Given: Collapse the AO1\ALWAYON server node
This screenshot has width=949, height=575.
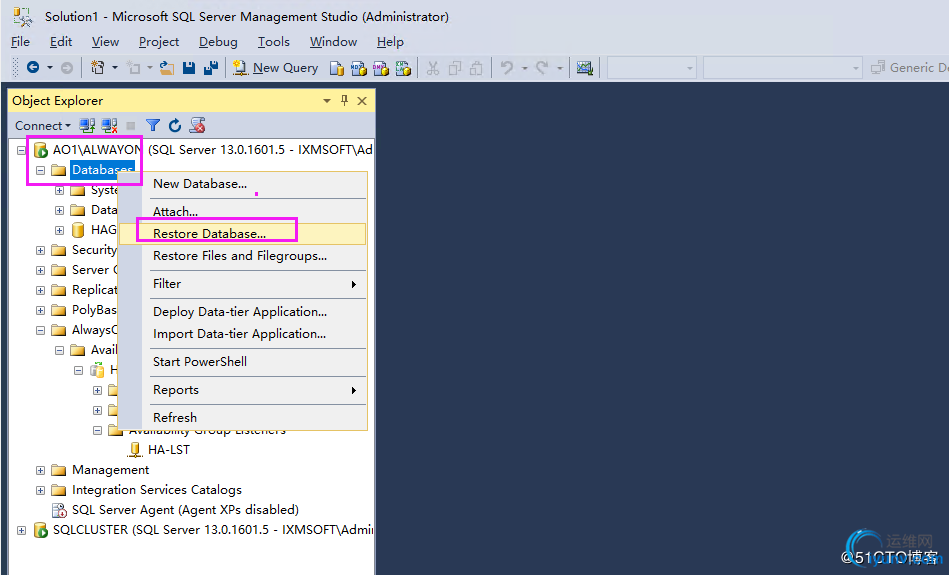Looking at the screenshot, I should click(x=21, y=150).
